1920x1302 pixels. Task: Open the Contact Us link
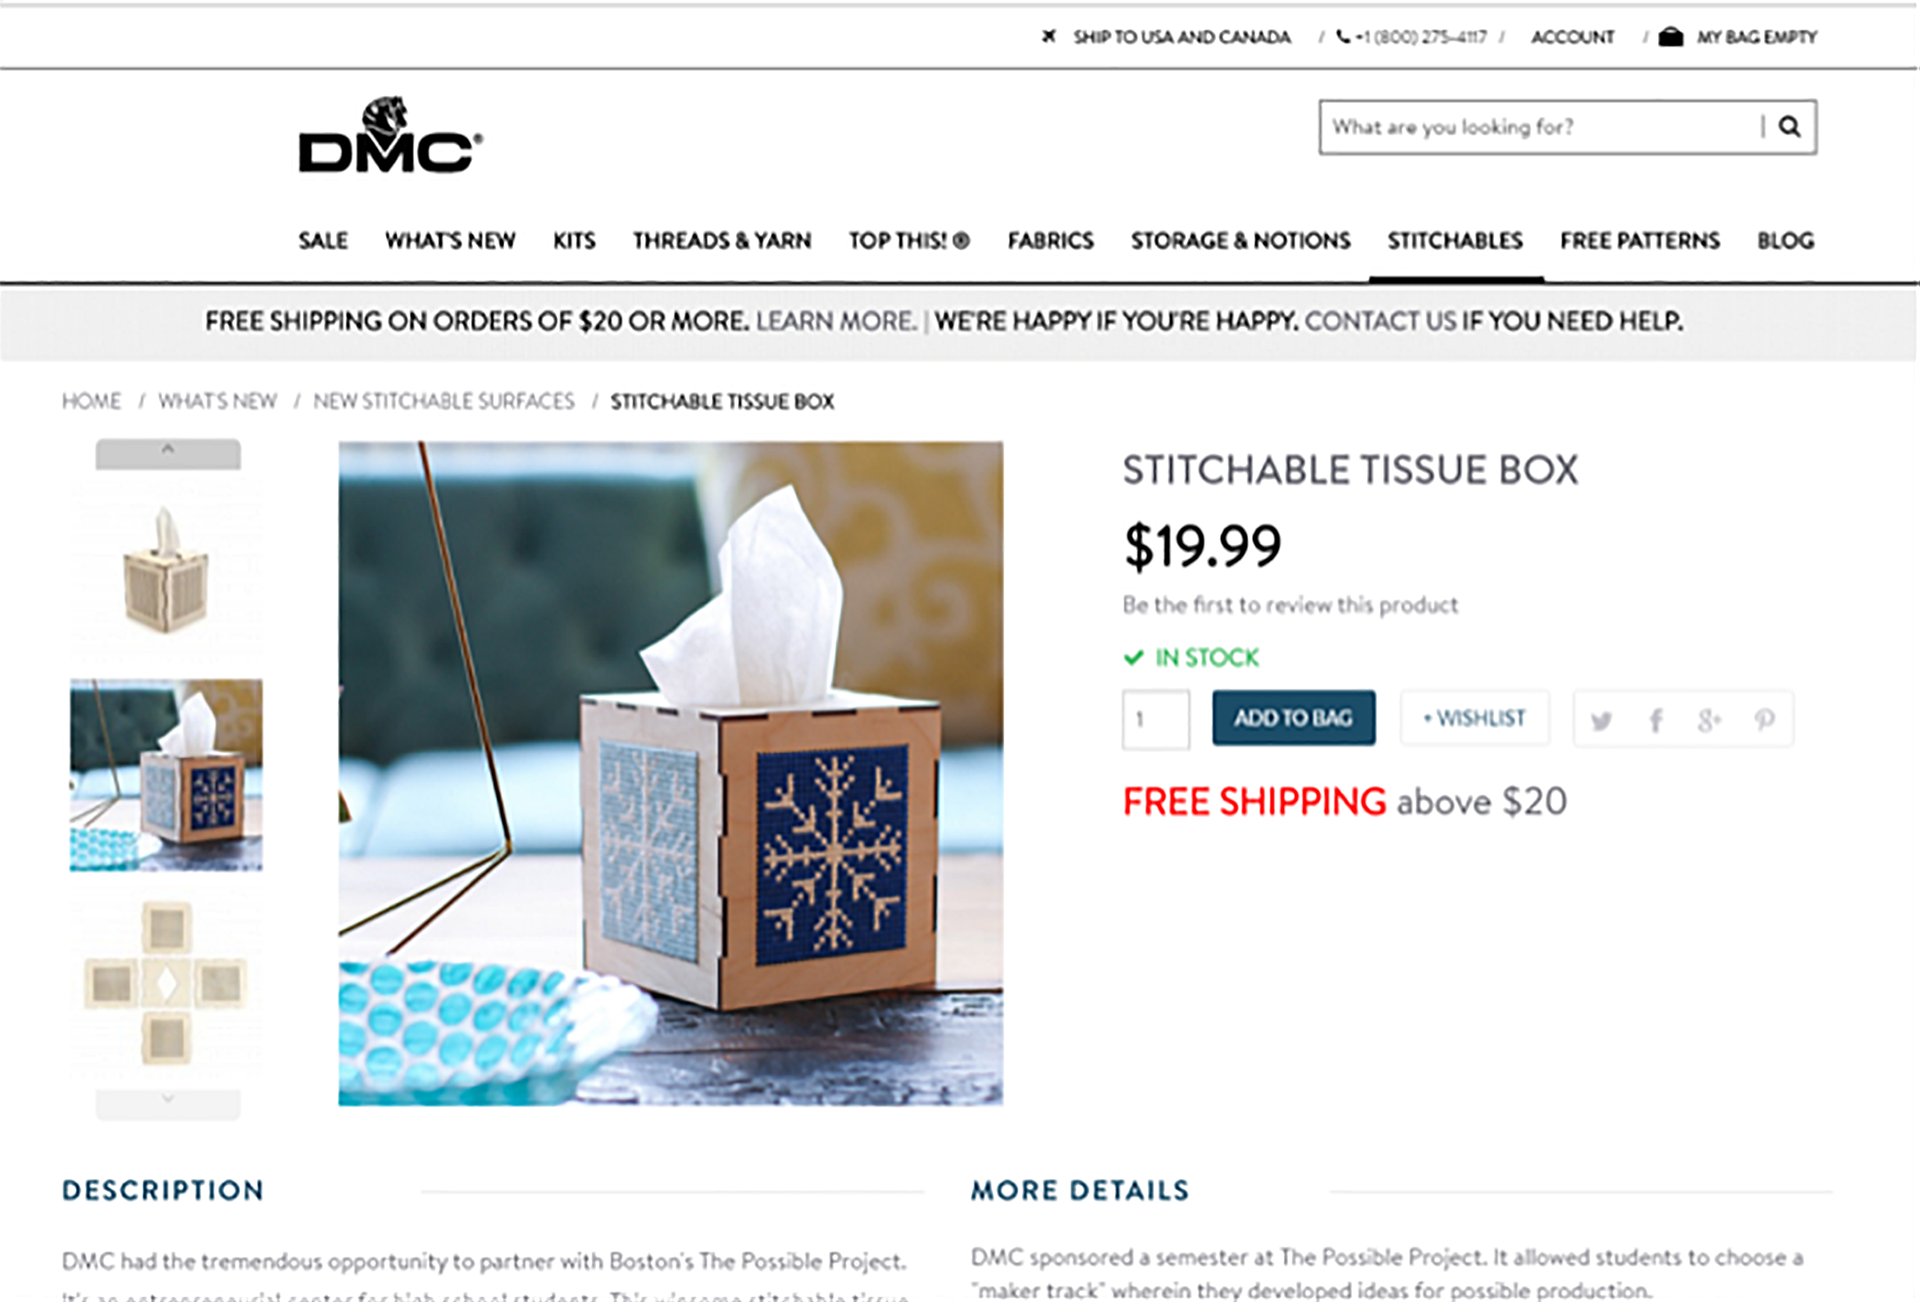coord(1381,321)
